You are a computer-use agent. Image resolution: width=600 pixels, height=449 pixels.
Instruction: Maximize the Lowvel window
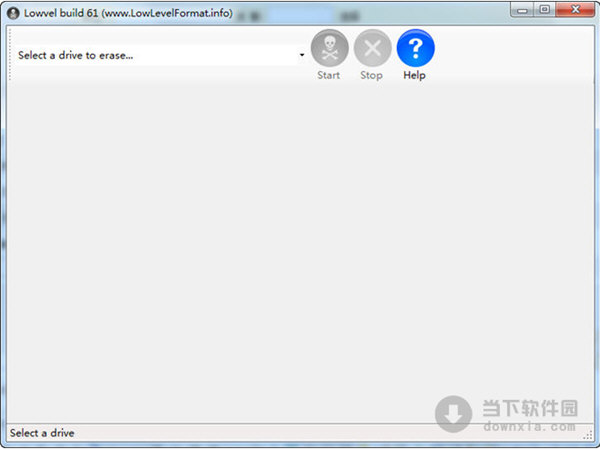pyautogui.click(x=545, y=9)
